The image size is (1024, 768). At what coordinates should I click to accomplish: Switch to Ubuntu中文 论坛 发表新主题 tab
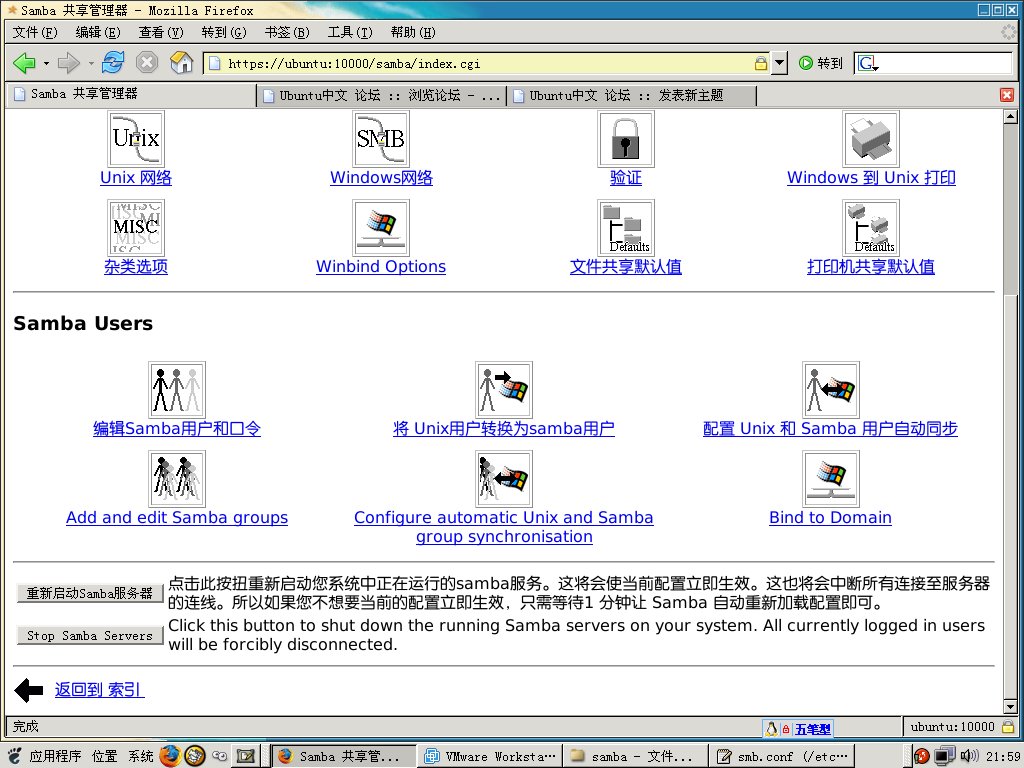pyautogui.click(x=632, y=95)
